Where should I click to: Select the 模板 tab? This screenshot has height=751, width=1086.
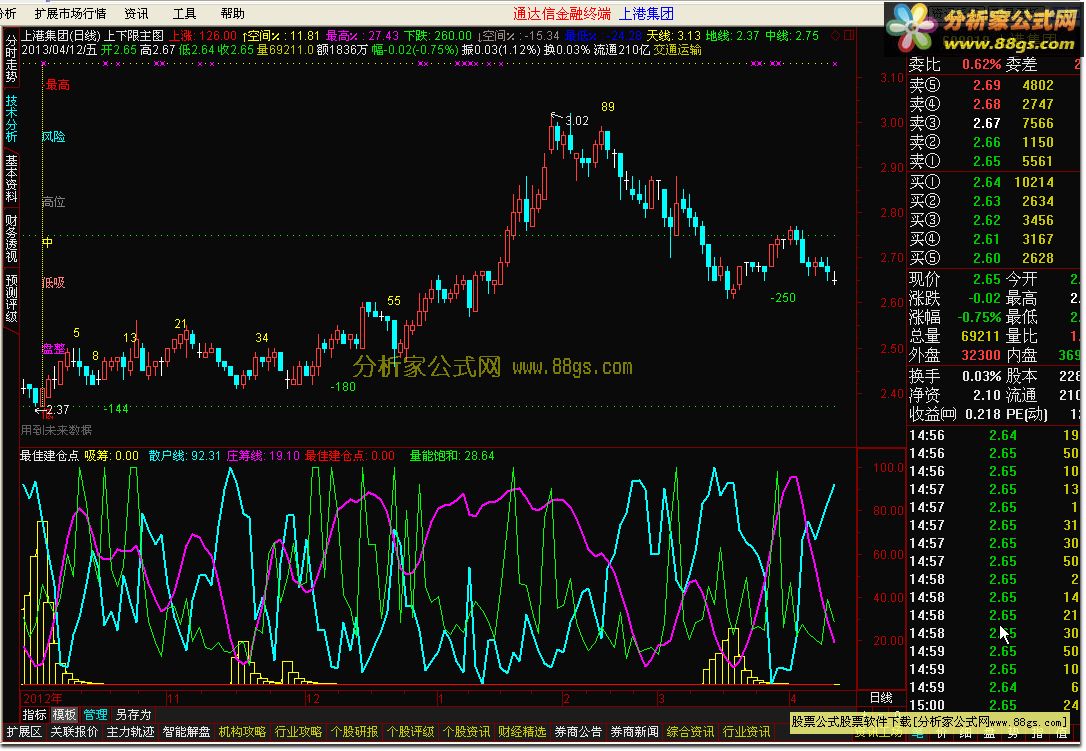[64, 714]
